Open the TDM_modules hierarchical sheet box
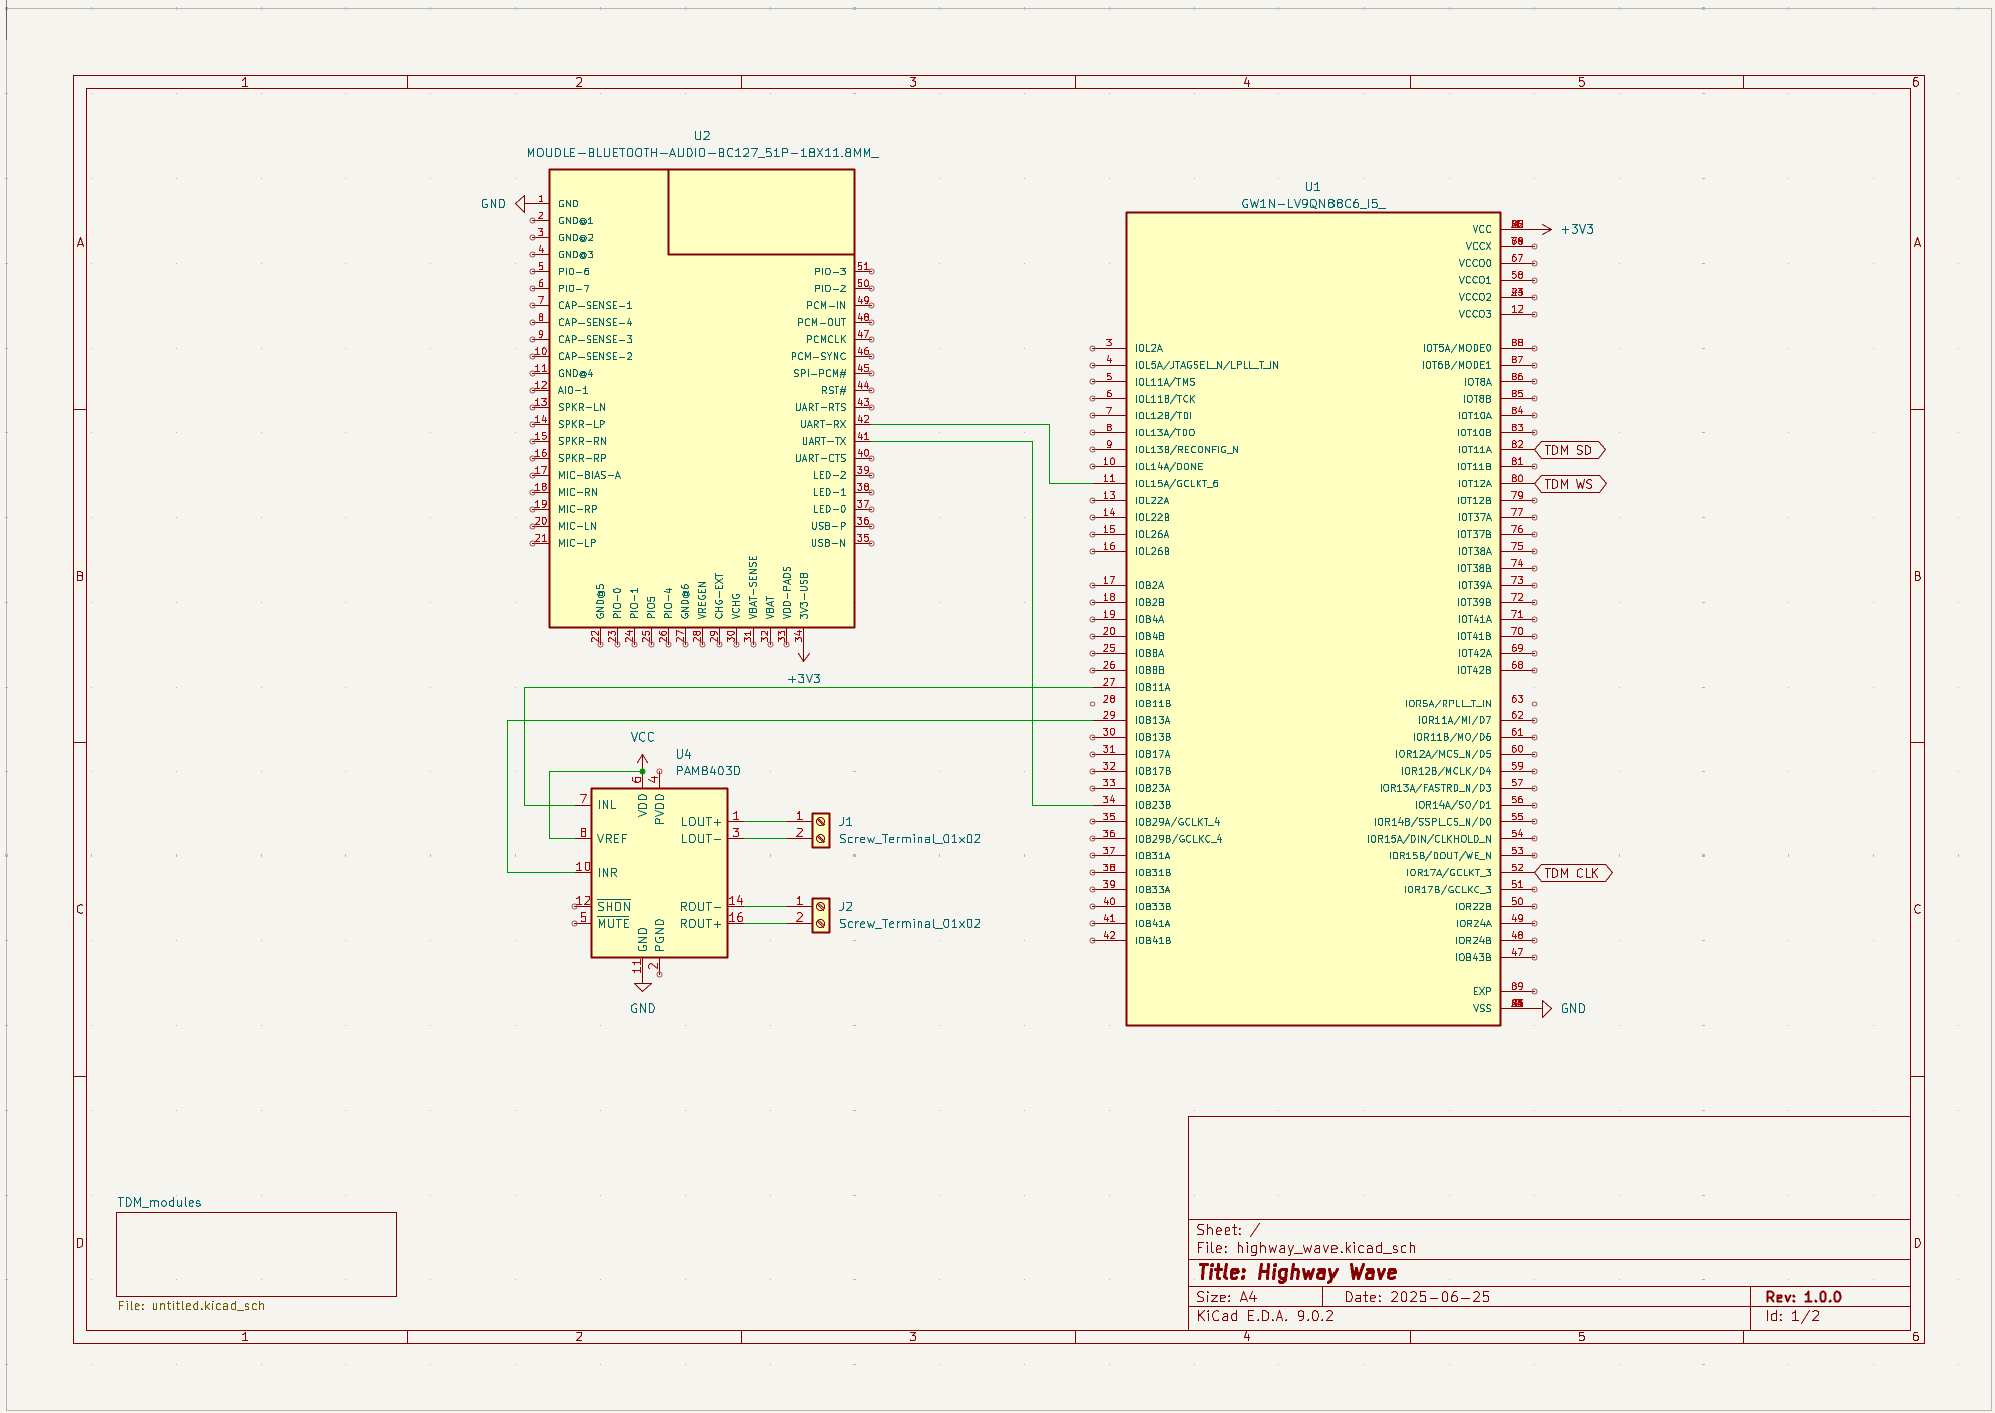 [256, 1254]
